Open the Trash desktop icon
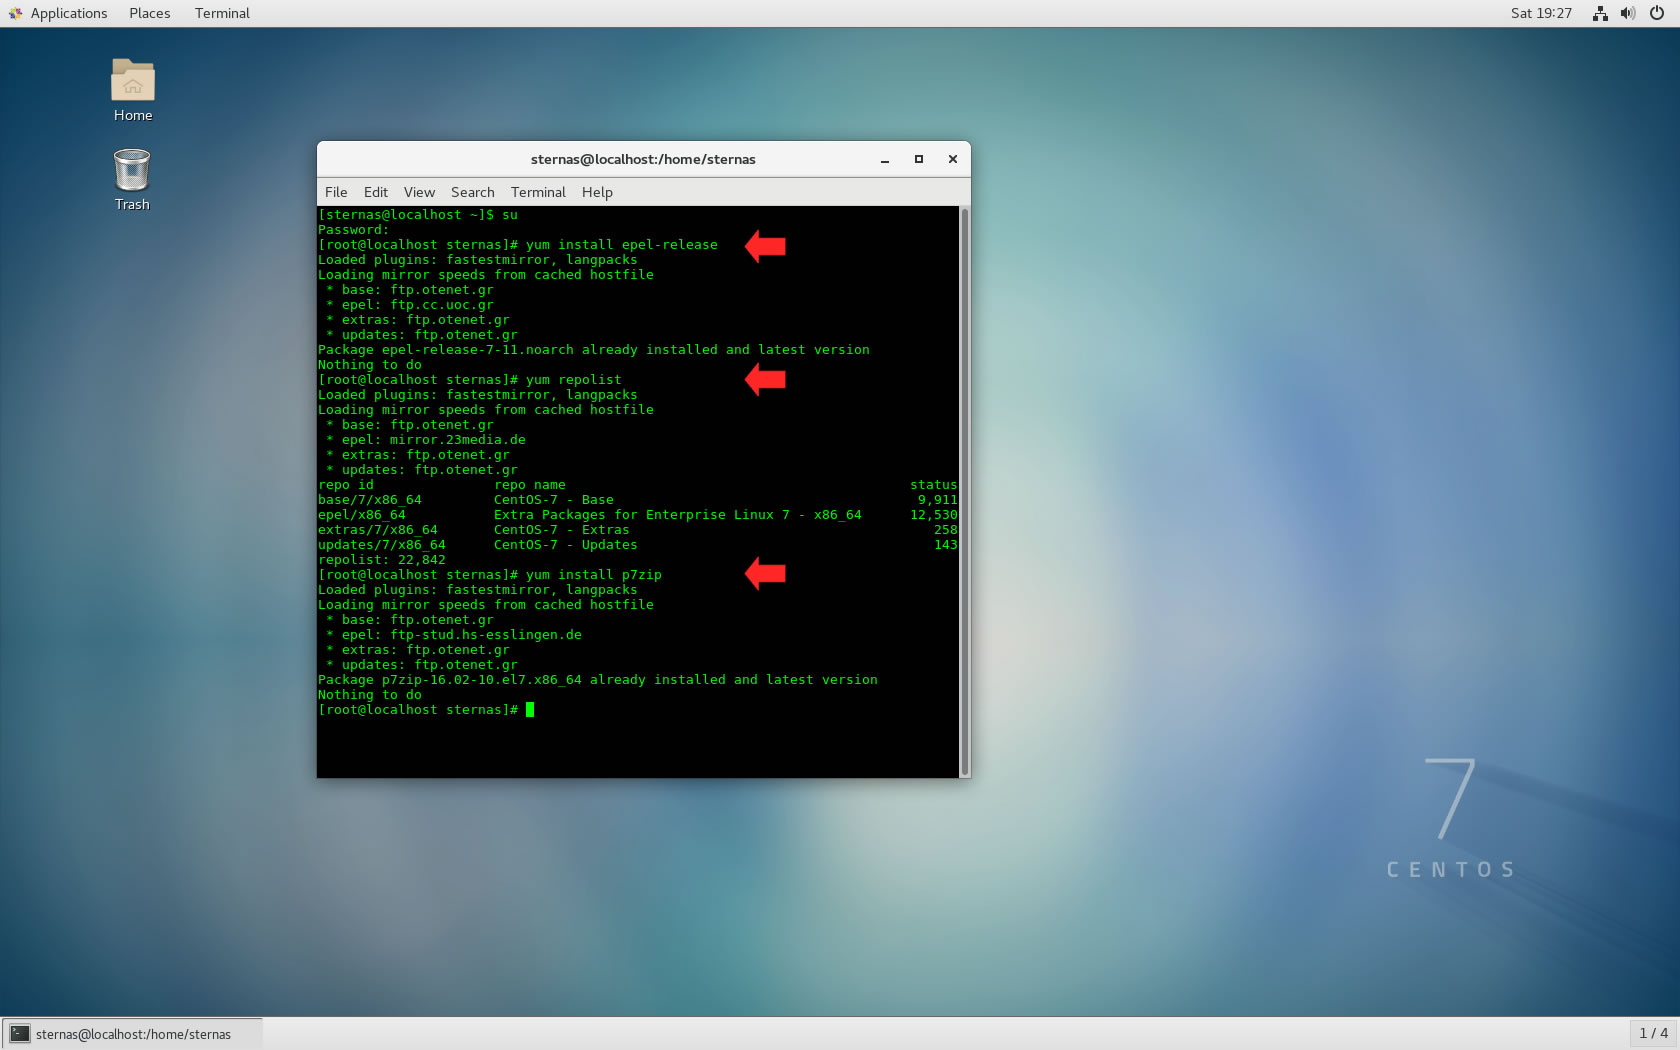1680x1050 pixels. (132, 180)
